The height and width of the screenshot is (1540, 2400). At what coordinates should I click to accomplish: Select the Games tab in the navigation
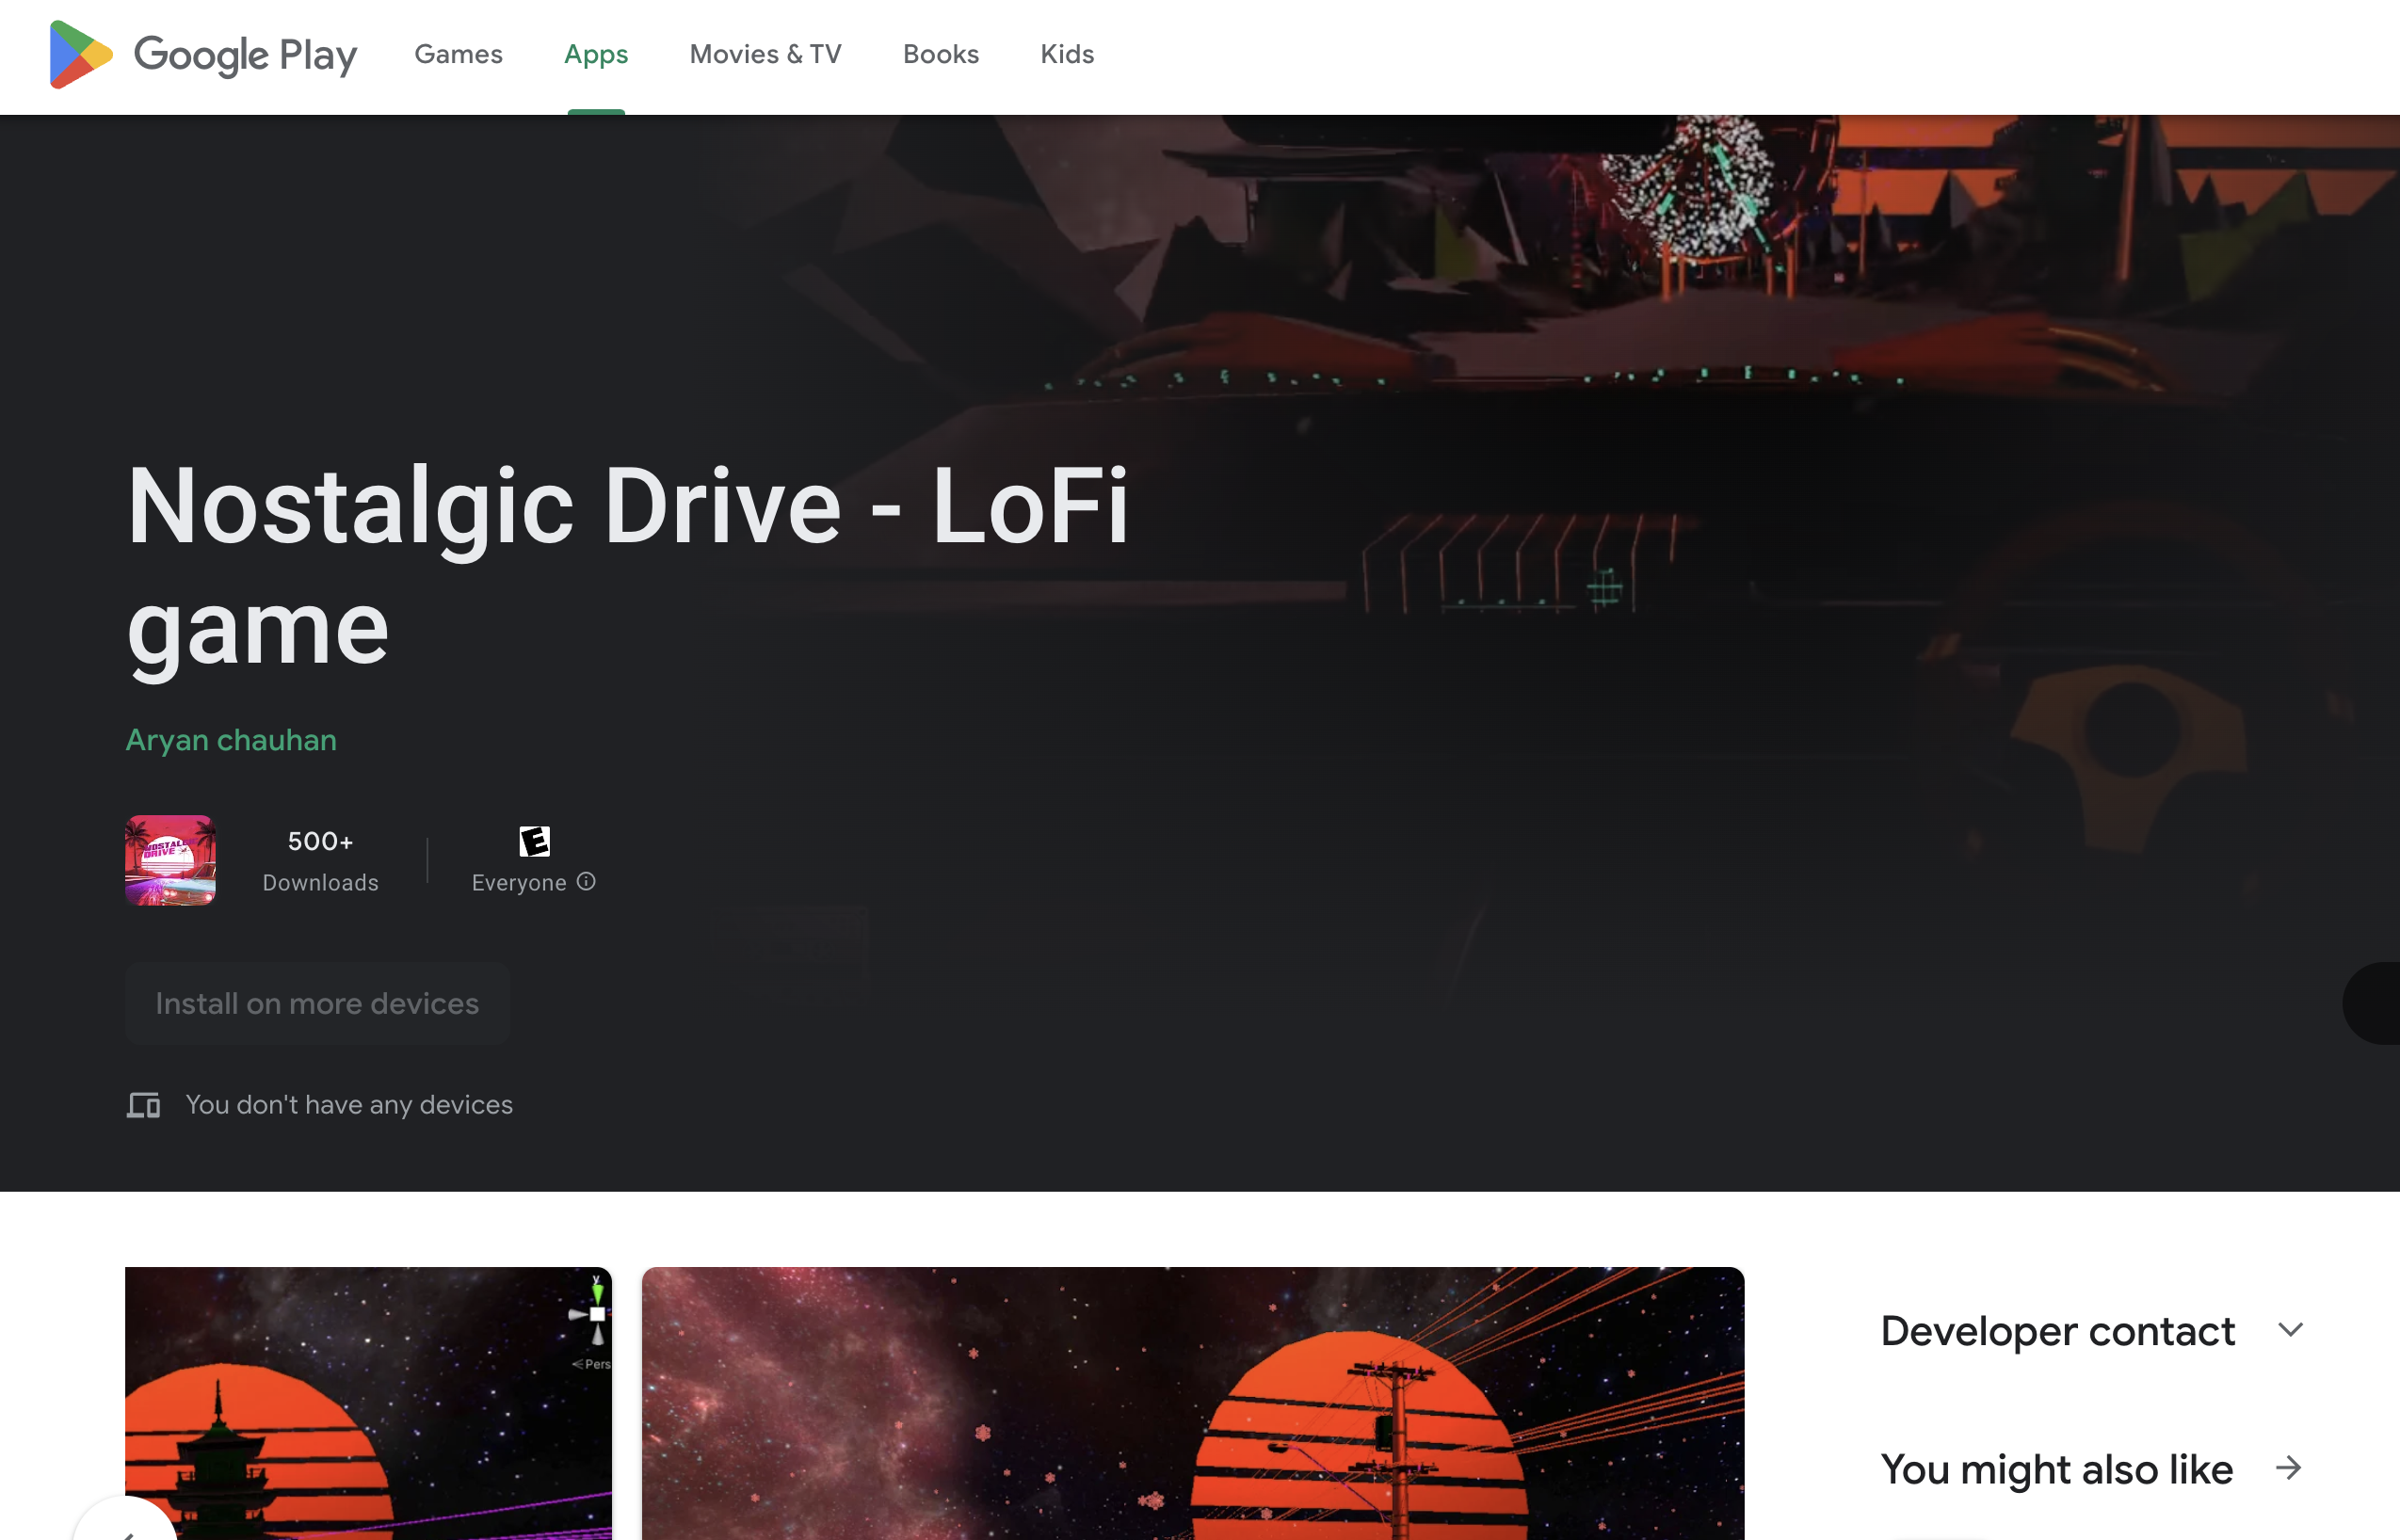pyautogui.click(x=457, y=53)
